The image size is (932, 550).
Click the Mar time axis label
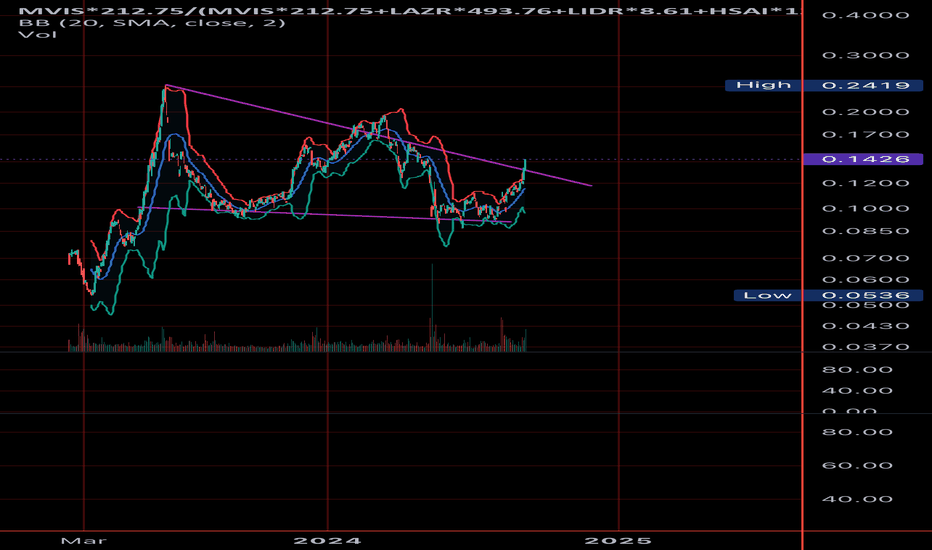point(84,540)
